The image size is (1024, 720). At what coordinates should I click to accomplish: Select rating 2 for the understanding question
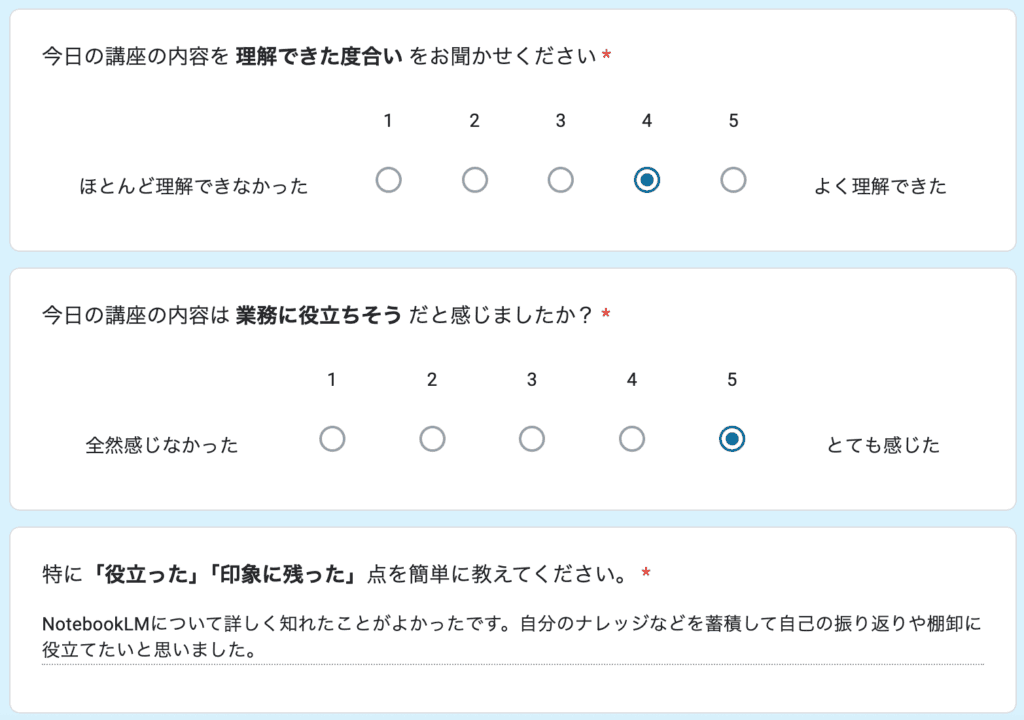(474, 180)
